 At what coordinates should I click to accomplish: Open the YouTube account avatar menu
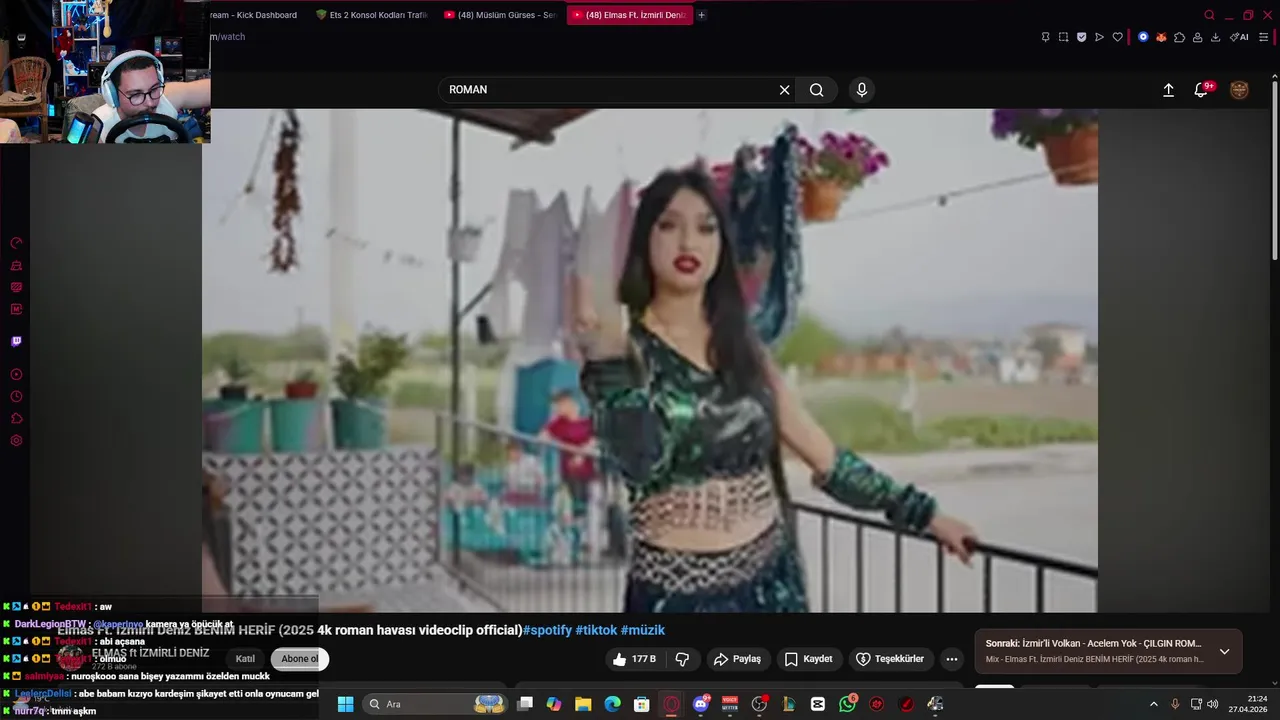coord(1239,90)
